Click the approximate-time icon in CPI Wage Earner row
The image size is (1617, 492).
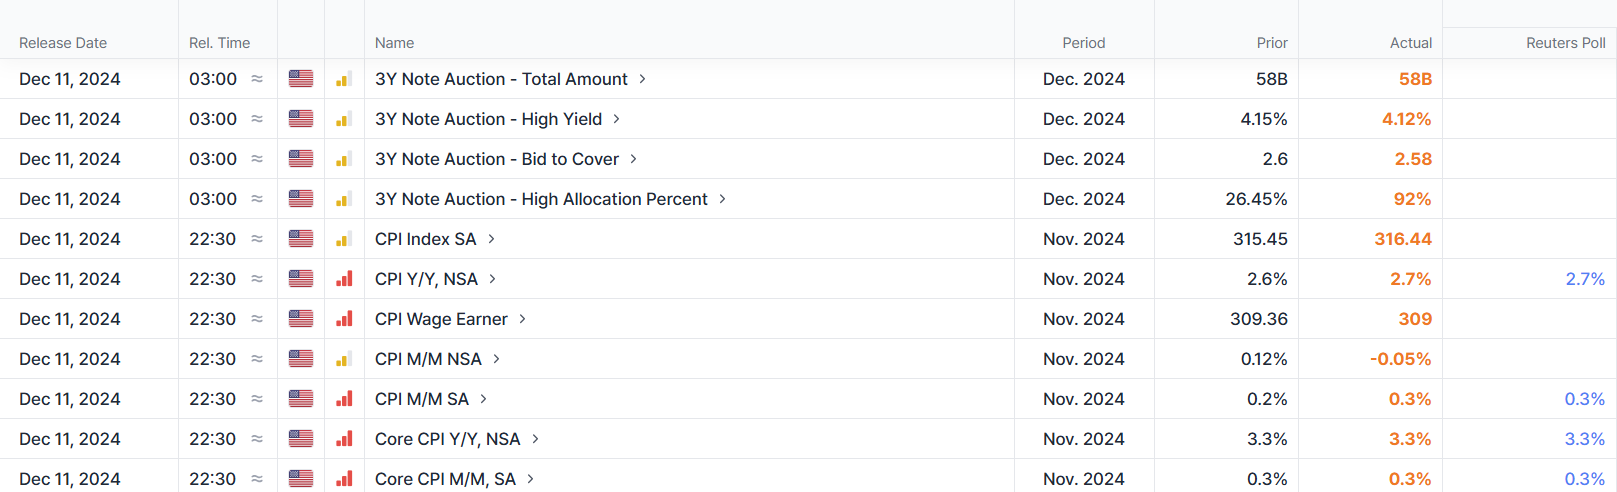click(257, 319)
